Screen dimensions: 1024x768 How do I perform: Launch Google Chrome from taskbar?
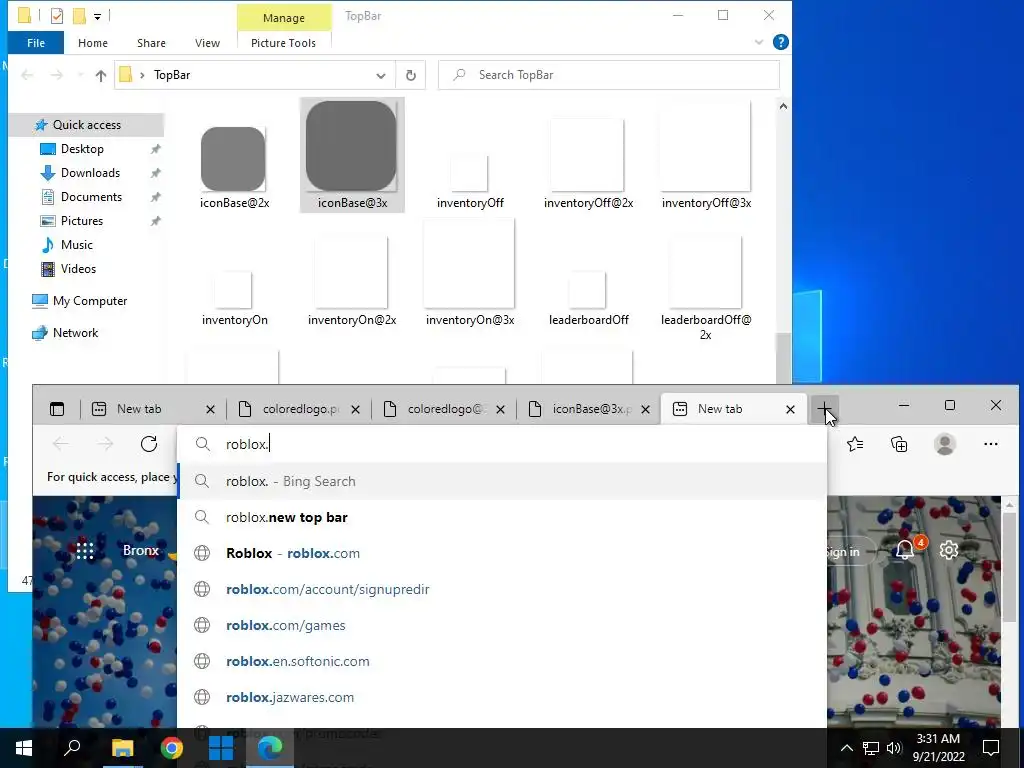172,748
